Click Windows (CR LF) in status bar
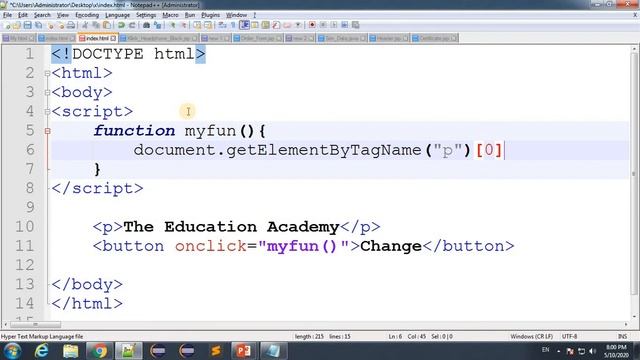 (x=531, y=336)
